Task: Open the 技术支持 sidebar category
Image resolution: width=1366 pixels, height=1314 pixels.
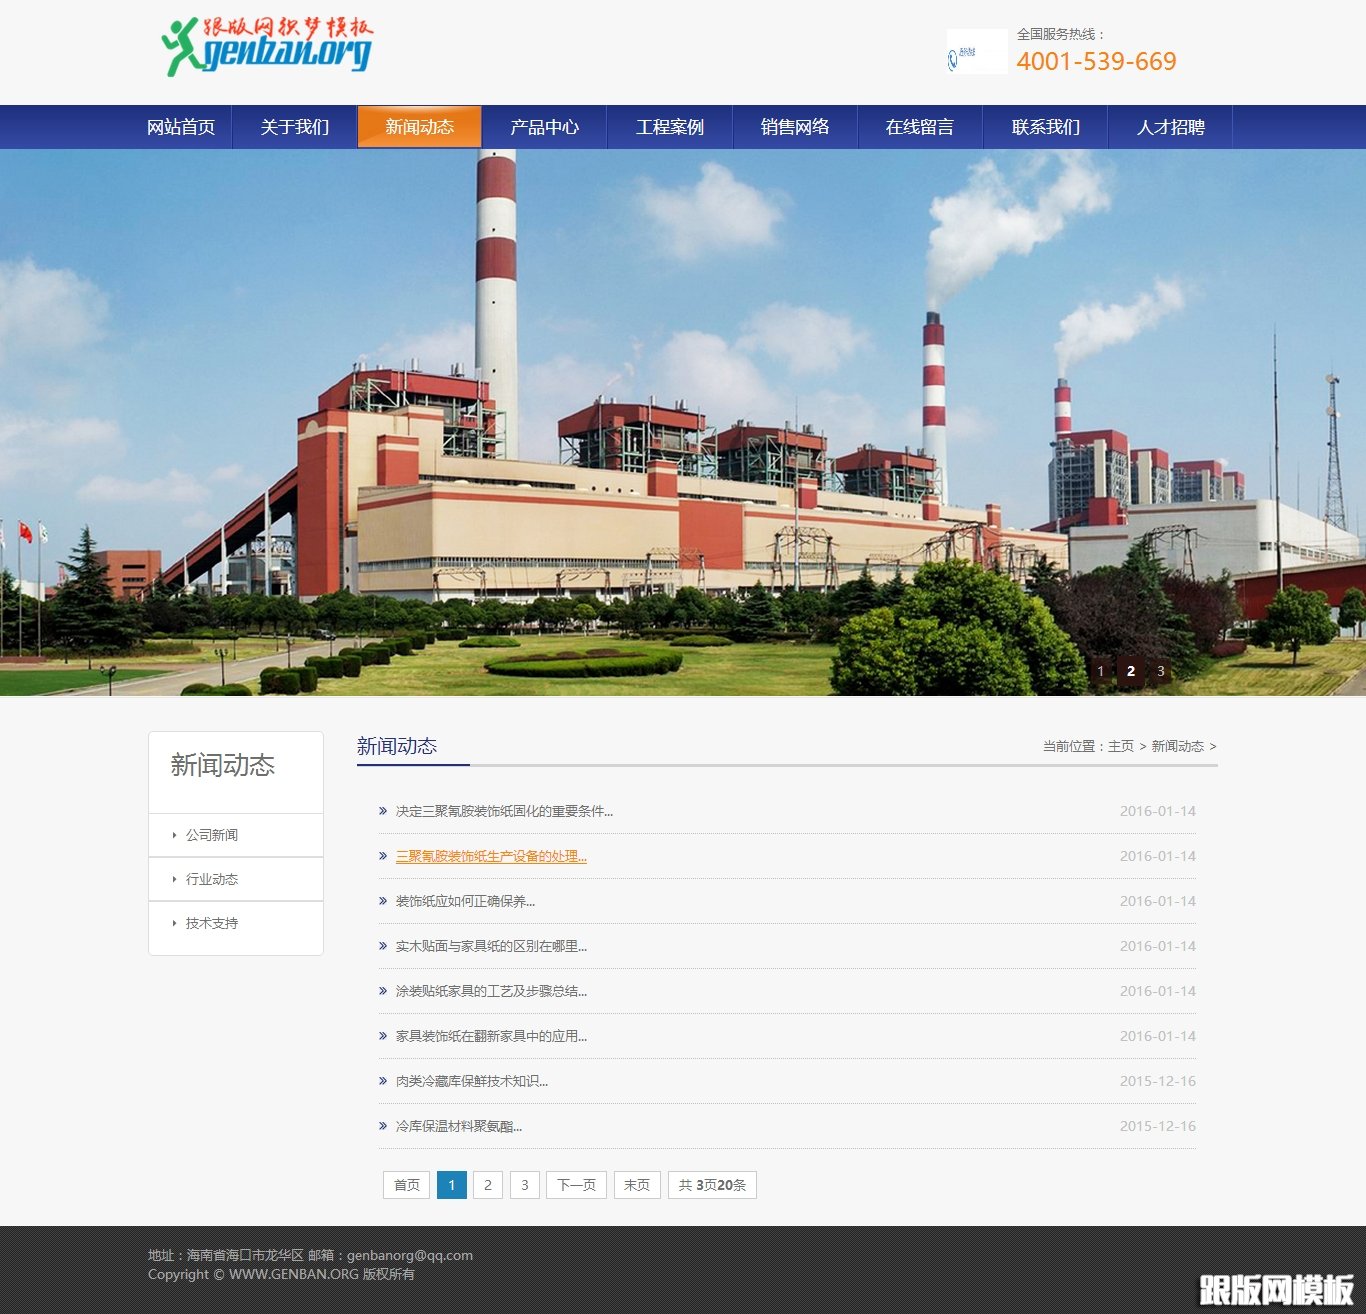Action: 212,923
